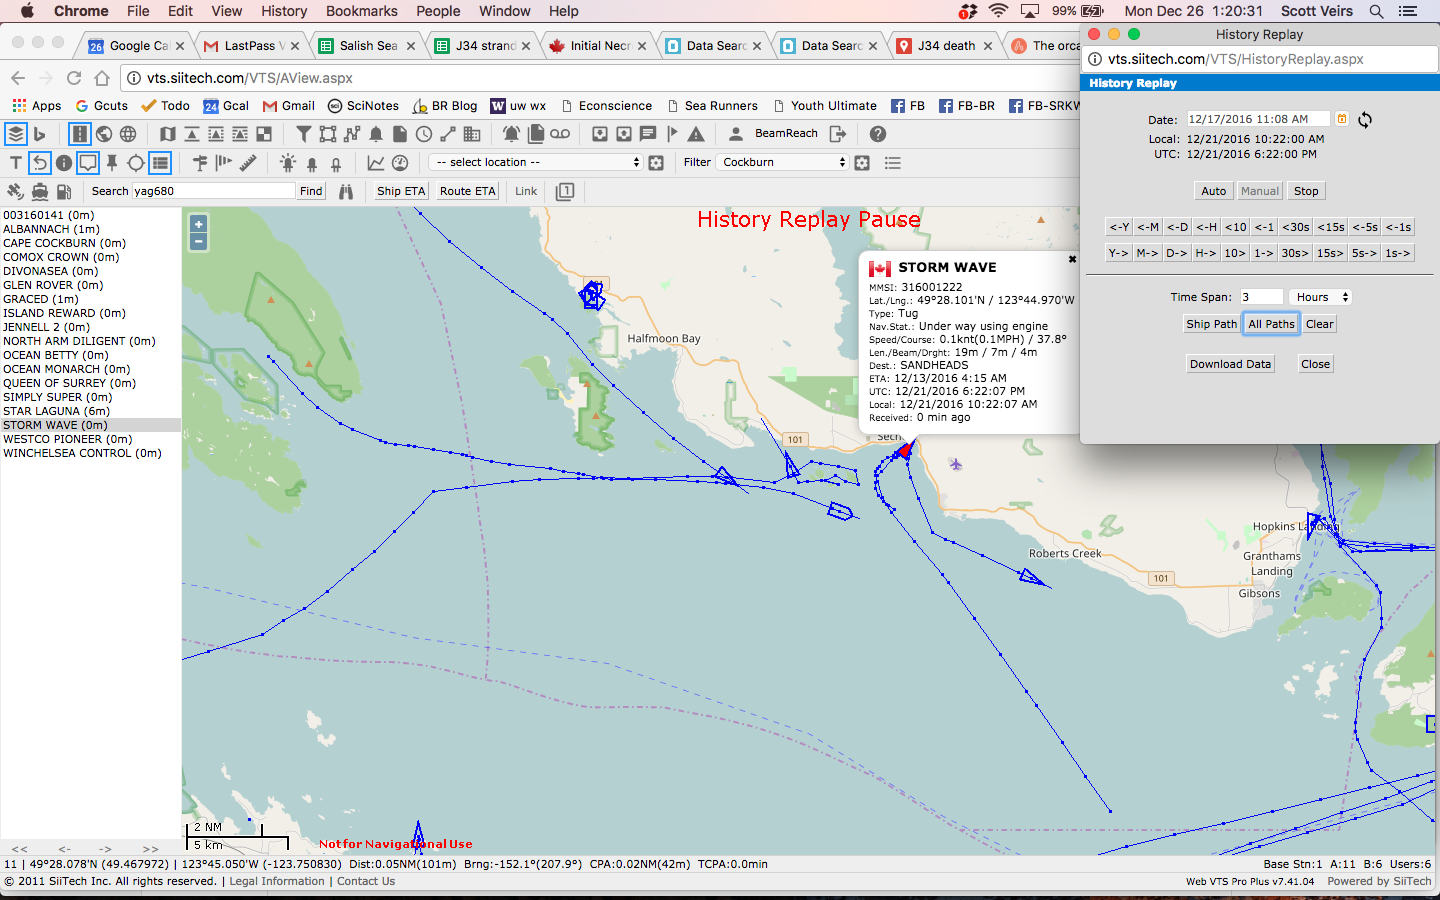Image resolution: width=1440 pixels, height=900 pixels.
Task: Click the calendar icon next to Date
Action: tap(1342, 119)
